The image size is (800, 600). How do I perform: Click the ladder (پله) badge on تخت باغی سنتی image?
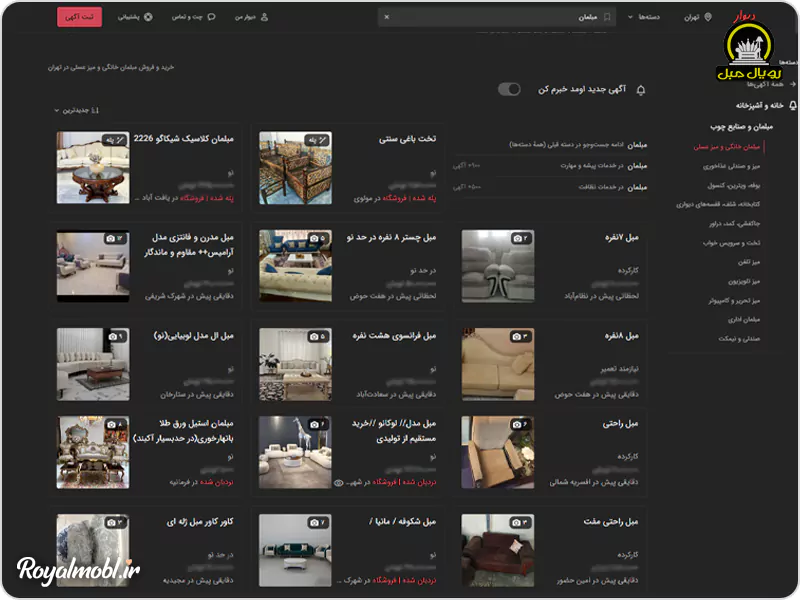point(317,140)
